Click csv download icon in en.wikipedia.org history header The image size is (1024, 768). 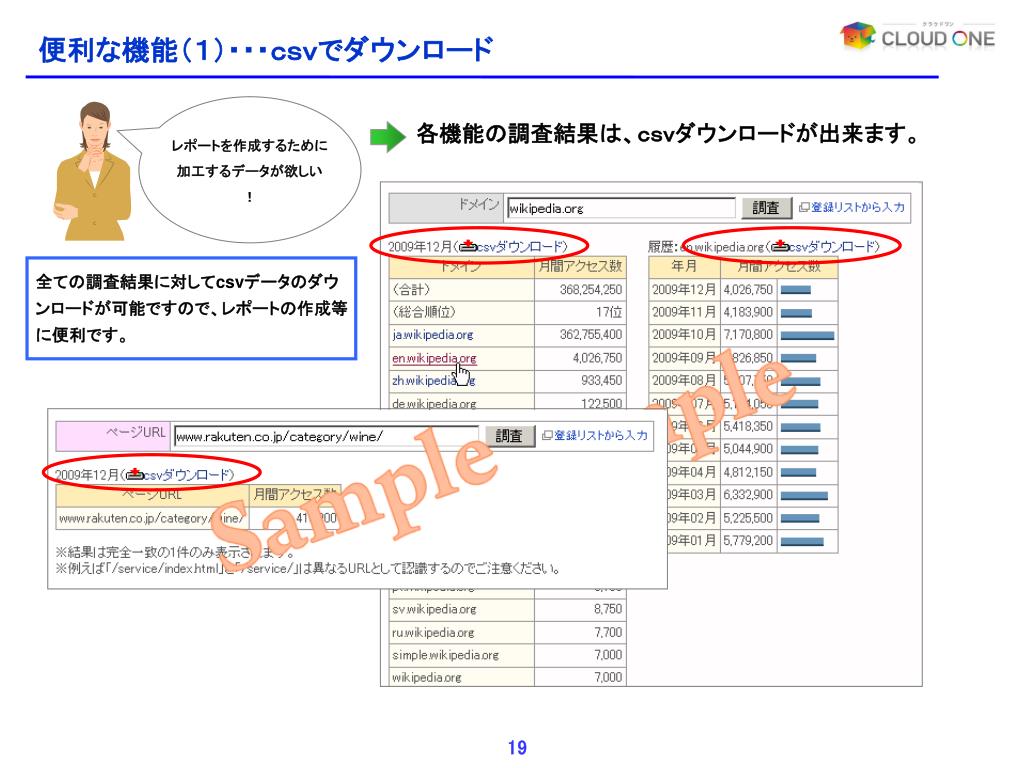[780, 246]
